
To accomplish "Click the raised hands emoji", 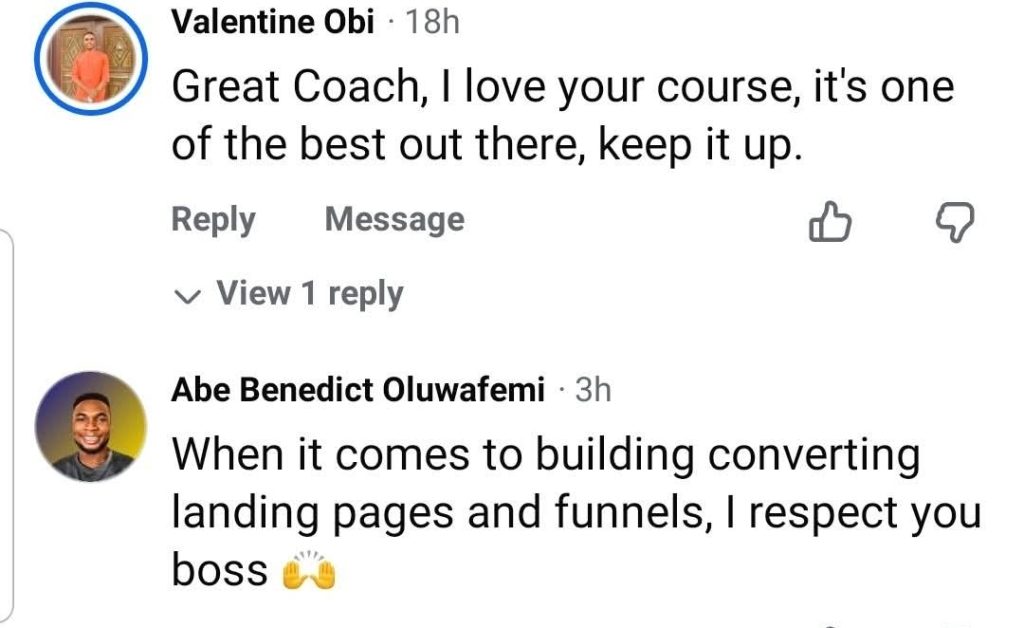I will click(309, 571).
